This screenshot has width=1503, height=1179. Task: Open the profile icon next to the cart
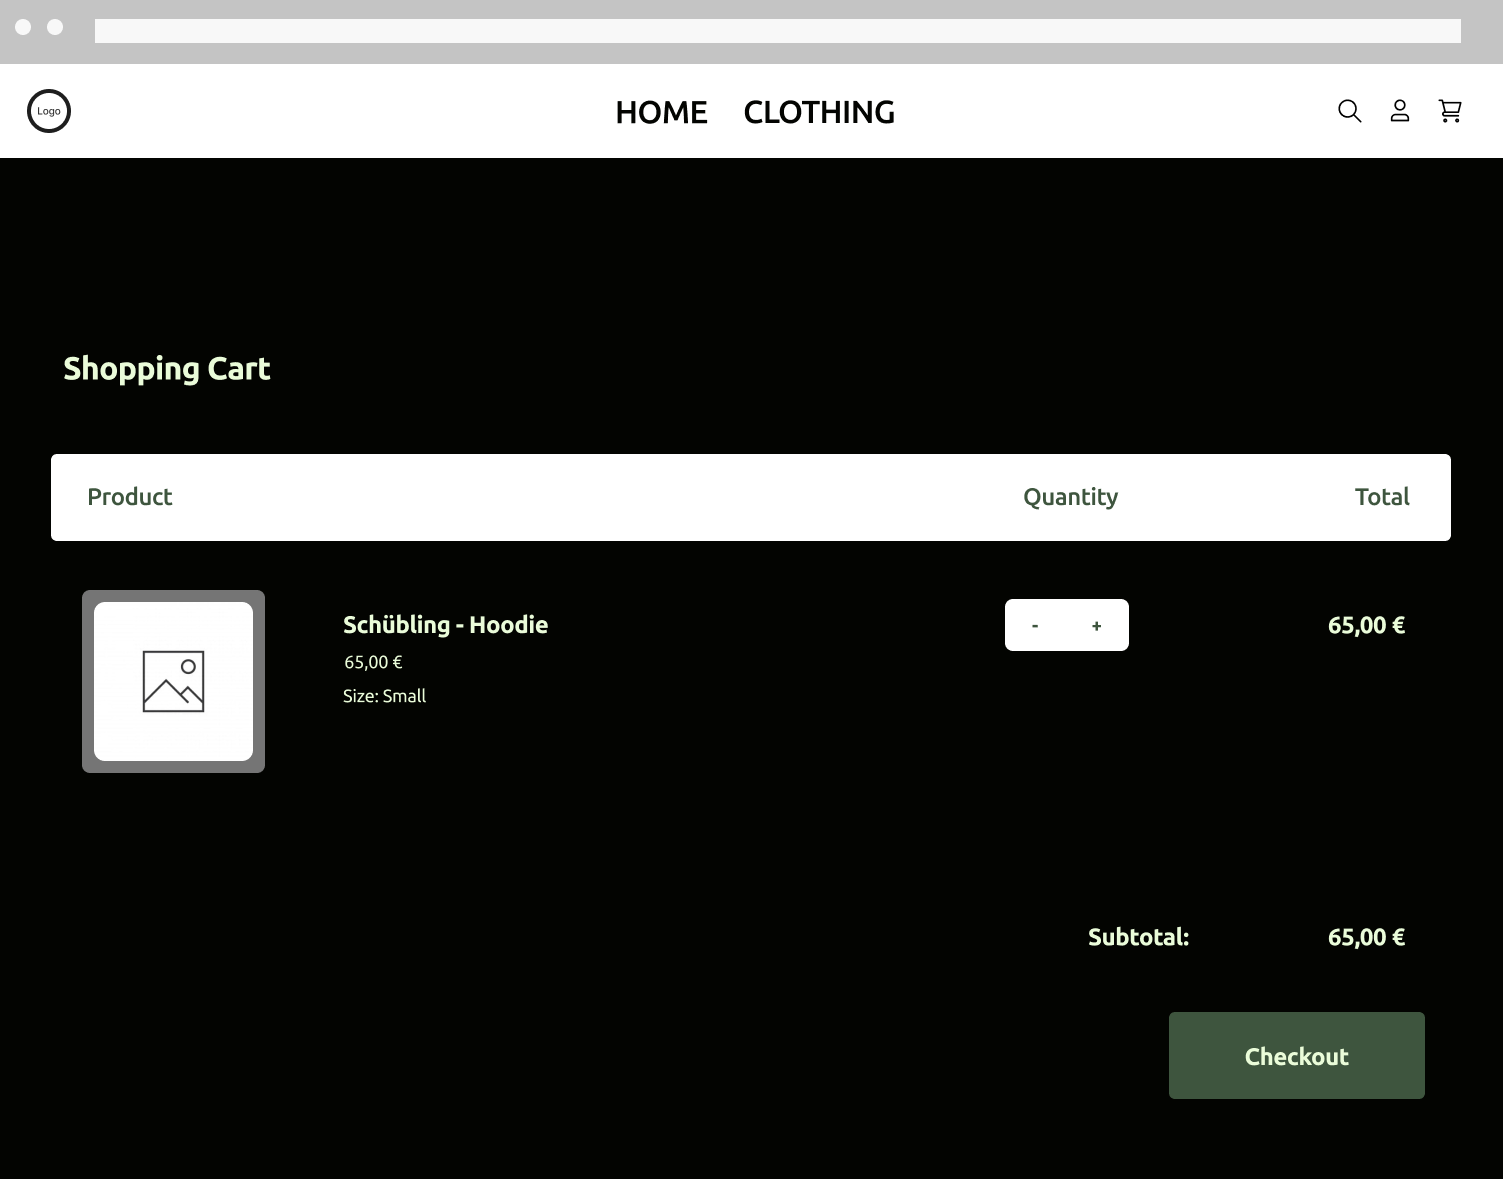[1399, 111]
